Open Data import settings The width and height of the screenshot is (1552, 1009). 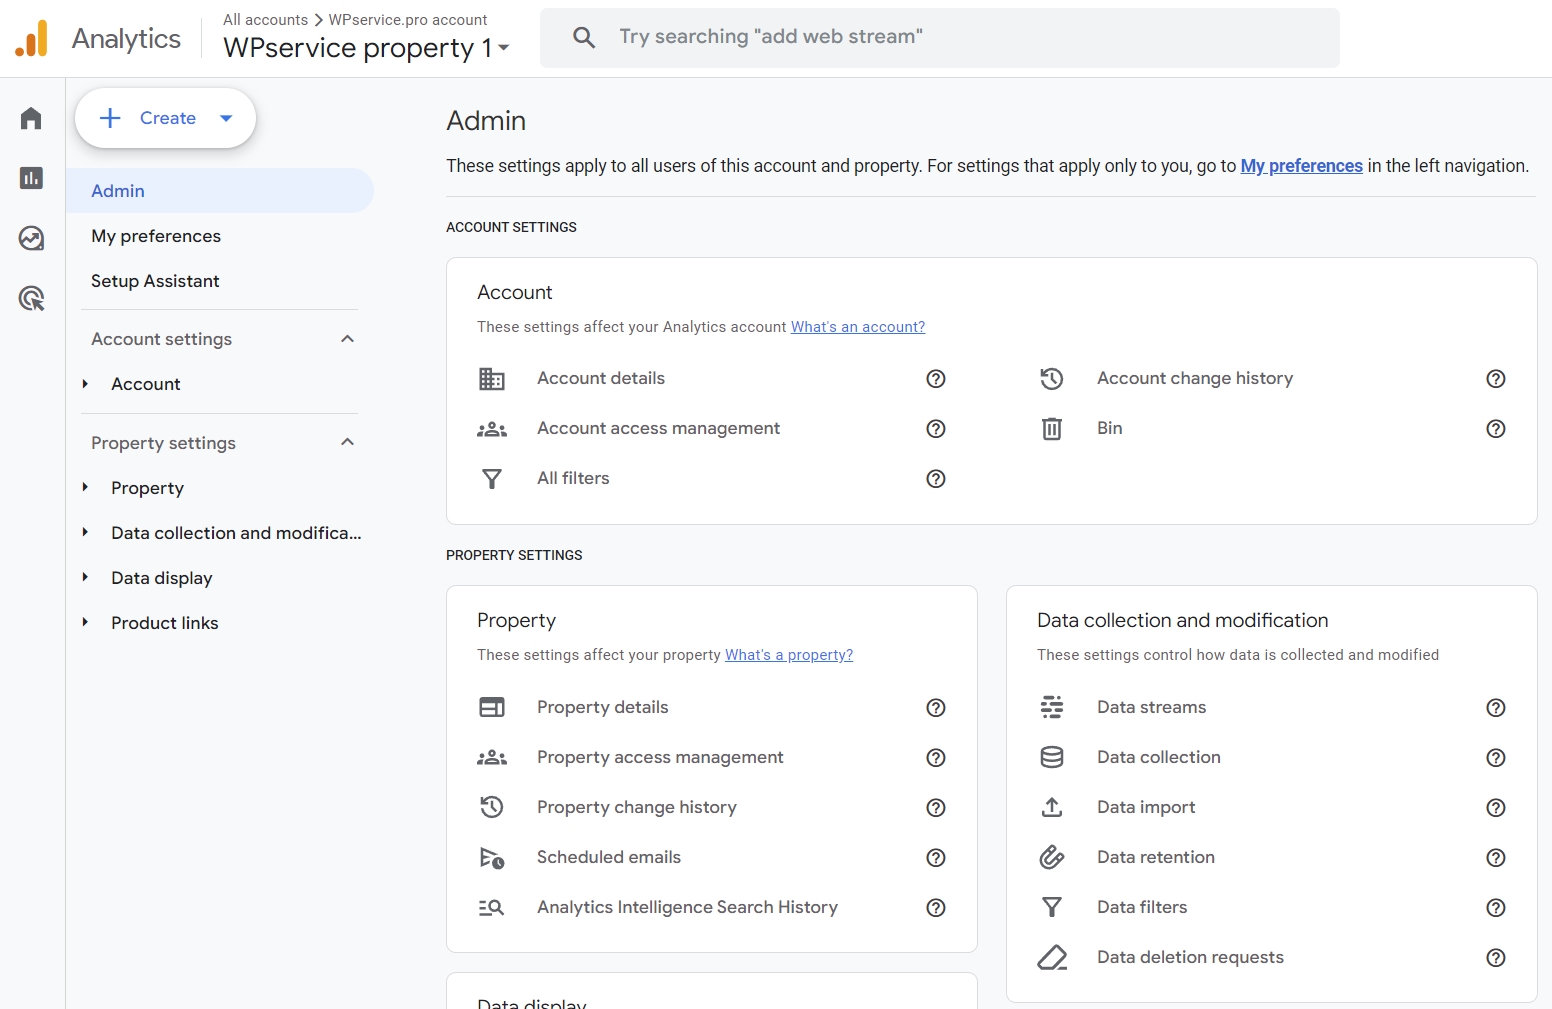1146,808
